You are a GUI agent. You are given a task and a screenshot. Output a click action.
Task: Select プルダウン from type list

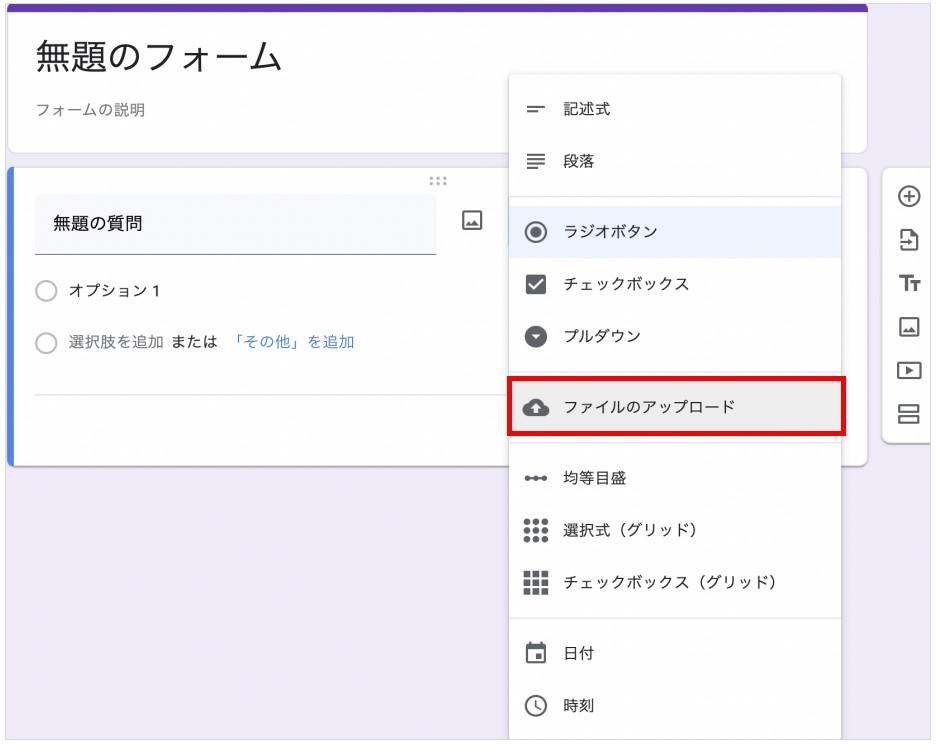[x=675, y=336]
